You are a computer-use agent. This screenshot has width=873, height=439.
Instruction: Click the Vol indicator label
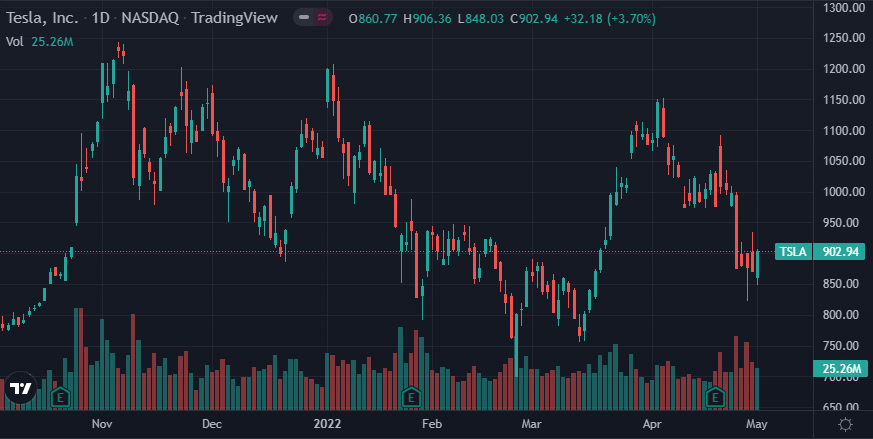pyautogui.click(x=15, y=41)
